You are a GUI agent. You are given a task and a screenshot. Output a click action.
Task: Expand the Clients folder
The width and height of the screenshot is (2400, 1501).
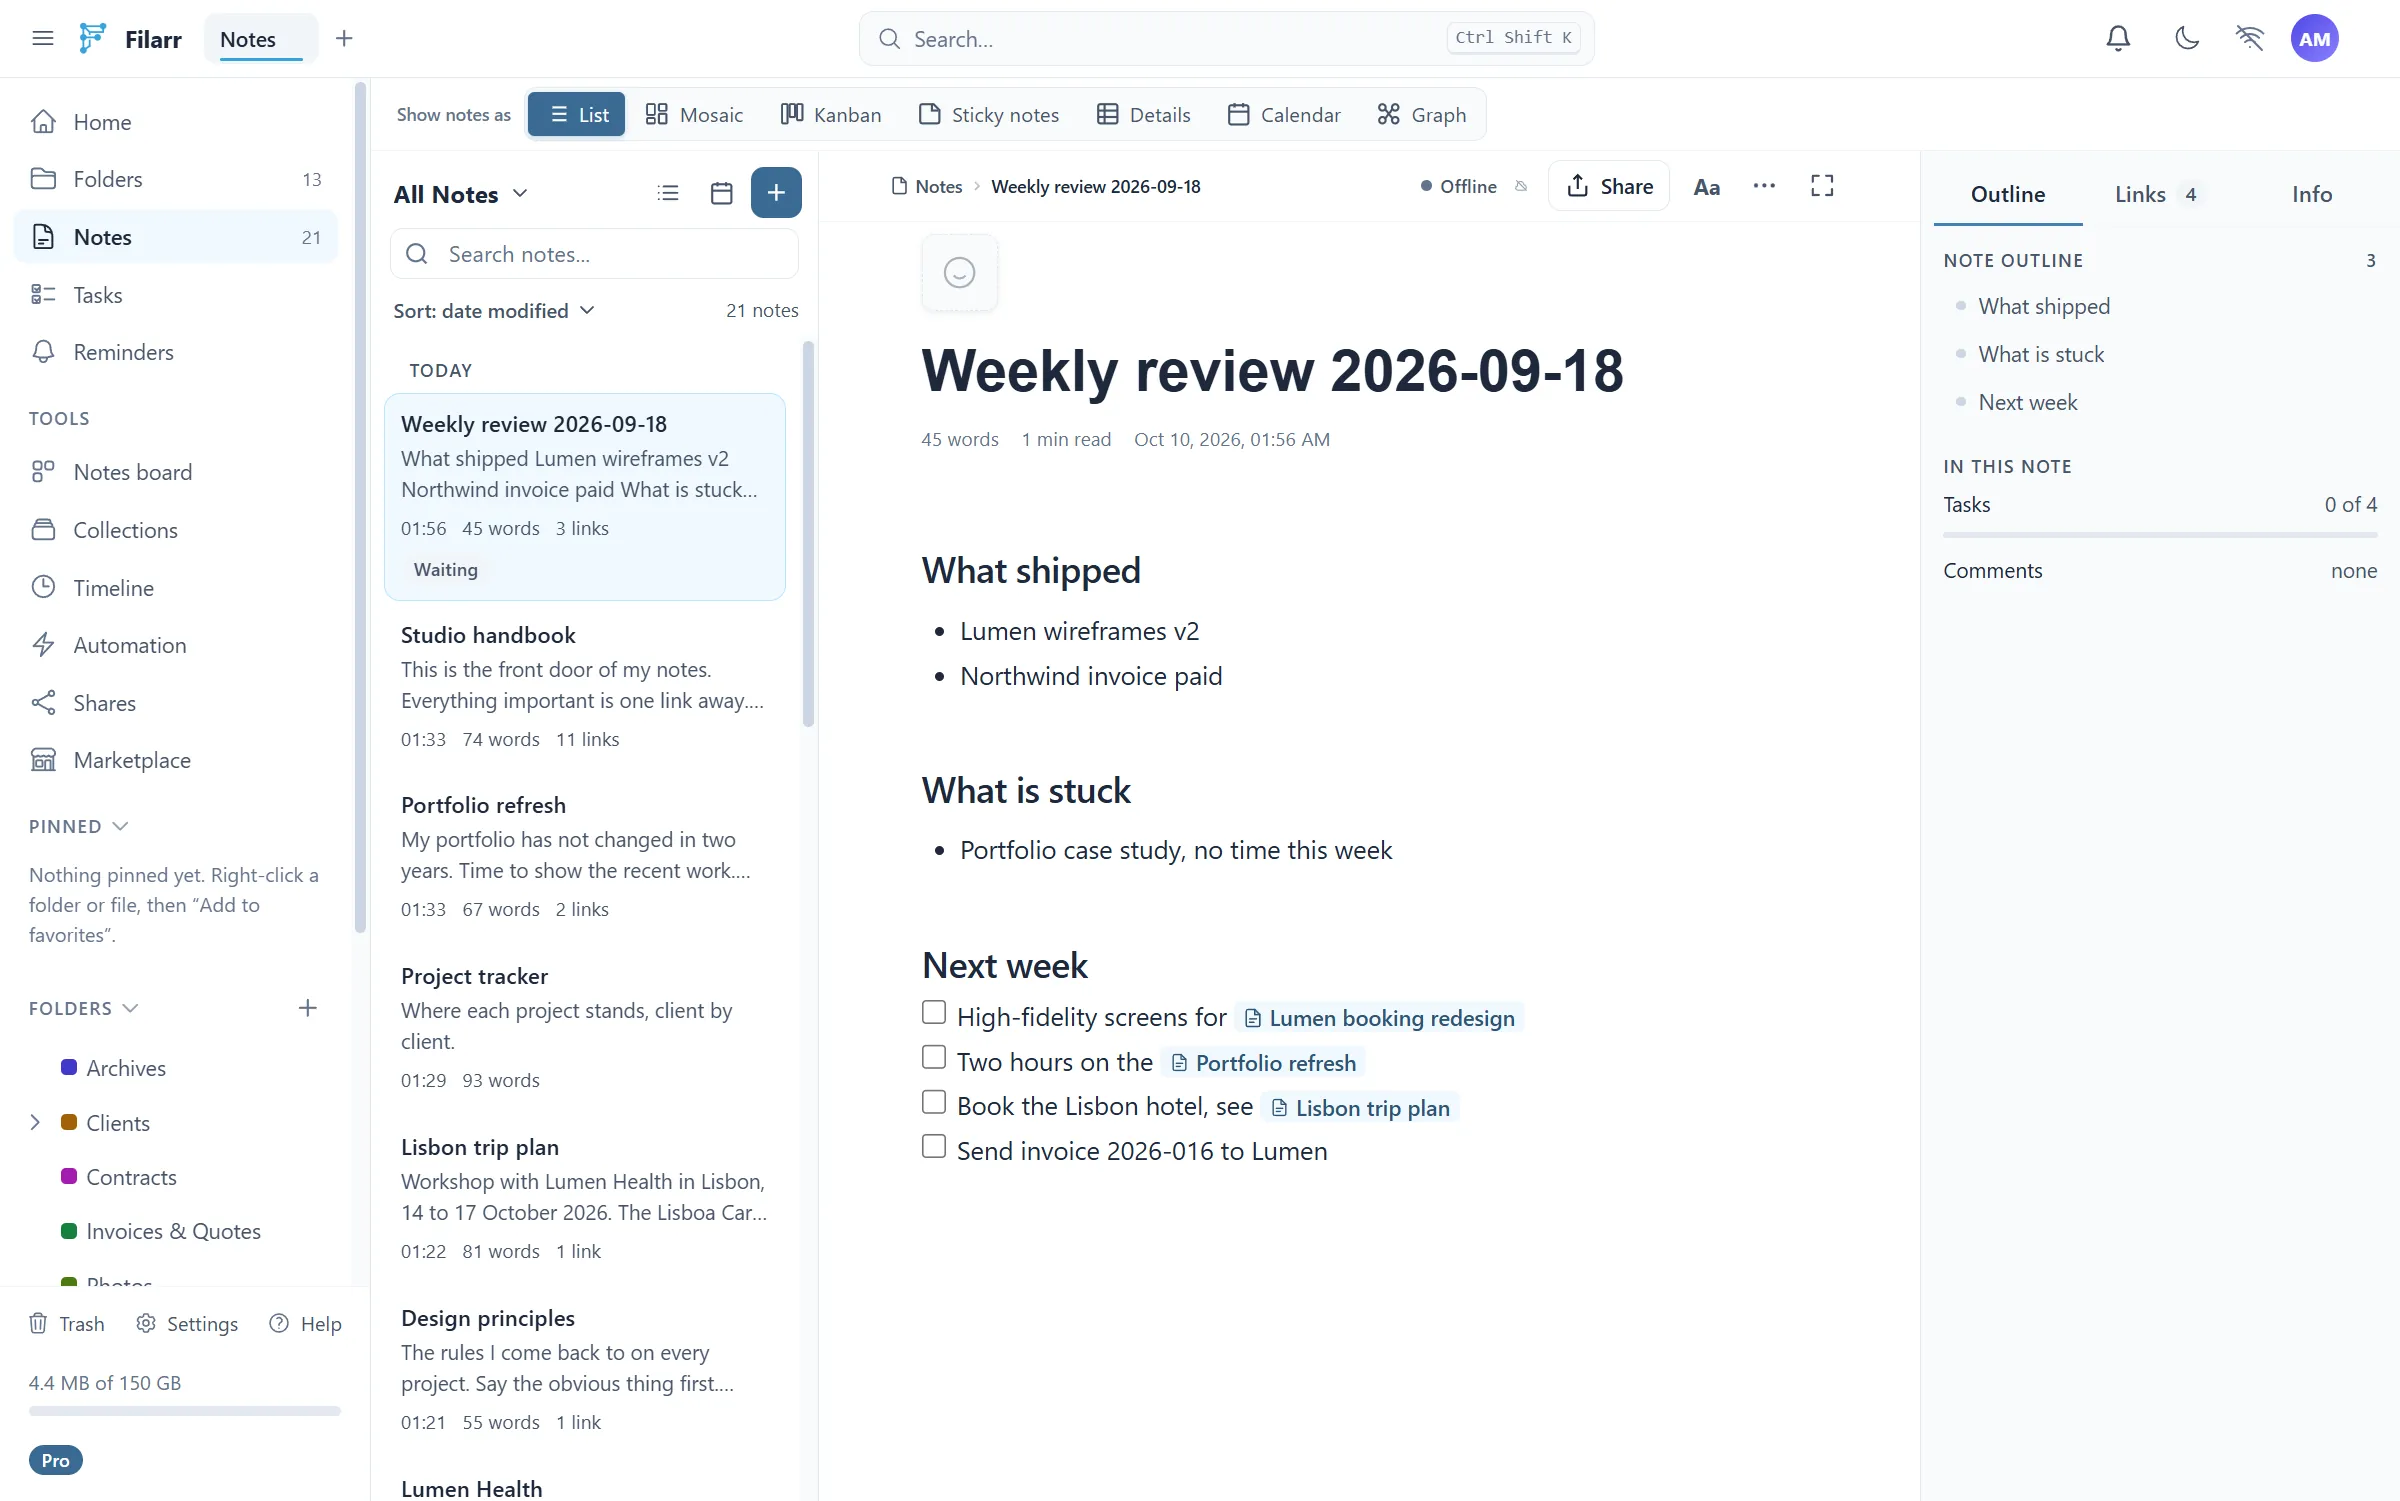35,1123
